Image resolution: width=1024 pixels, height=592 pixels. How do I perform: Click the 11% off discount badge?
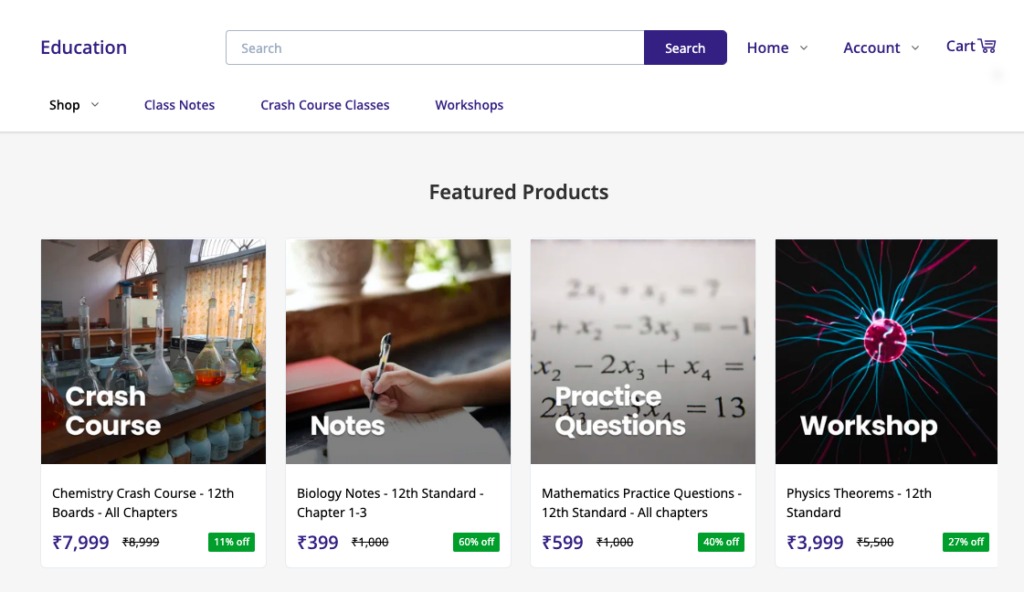[x=231, y=542]
